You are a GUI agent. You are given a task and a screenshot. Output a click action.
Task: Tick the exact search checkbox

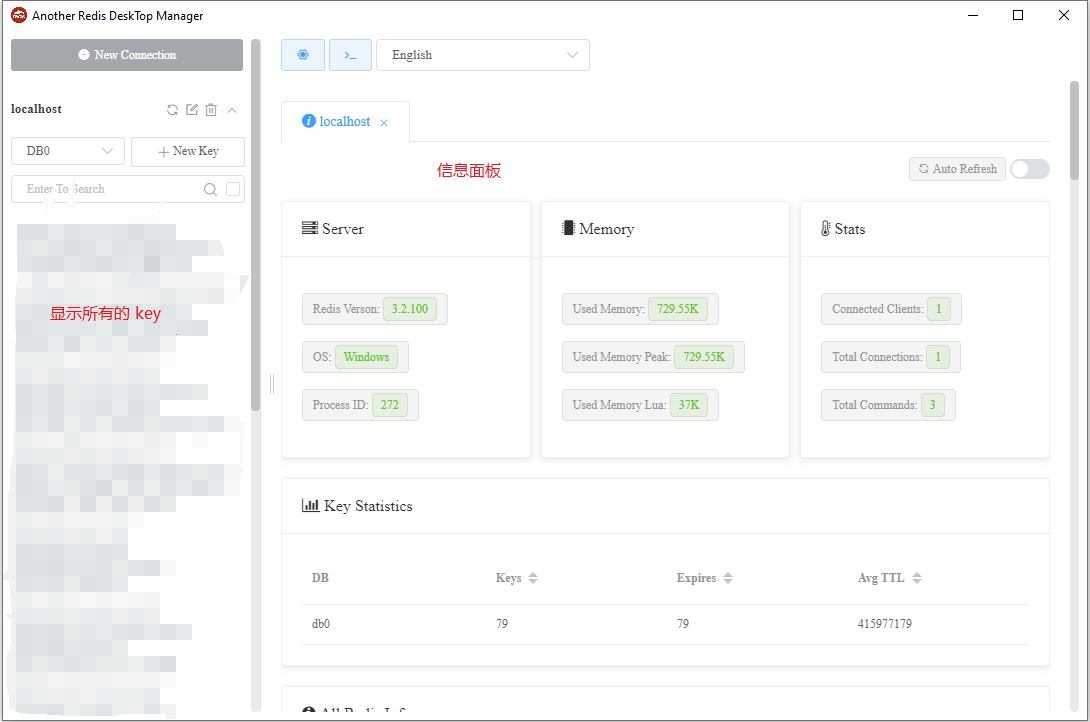click(233, 189)
